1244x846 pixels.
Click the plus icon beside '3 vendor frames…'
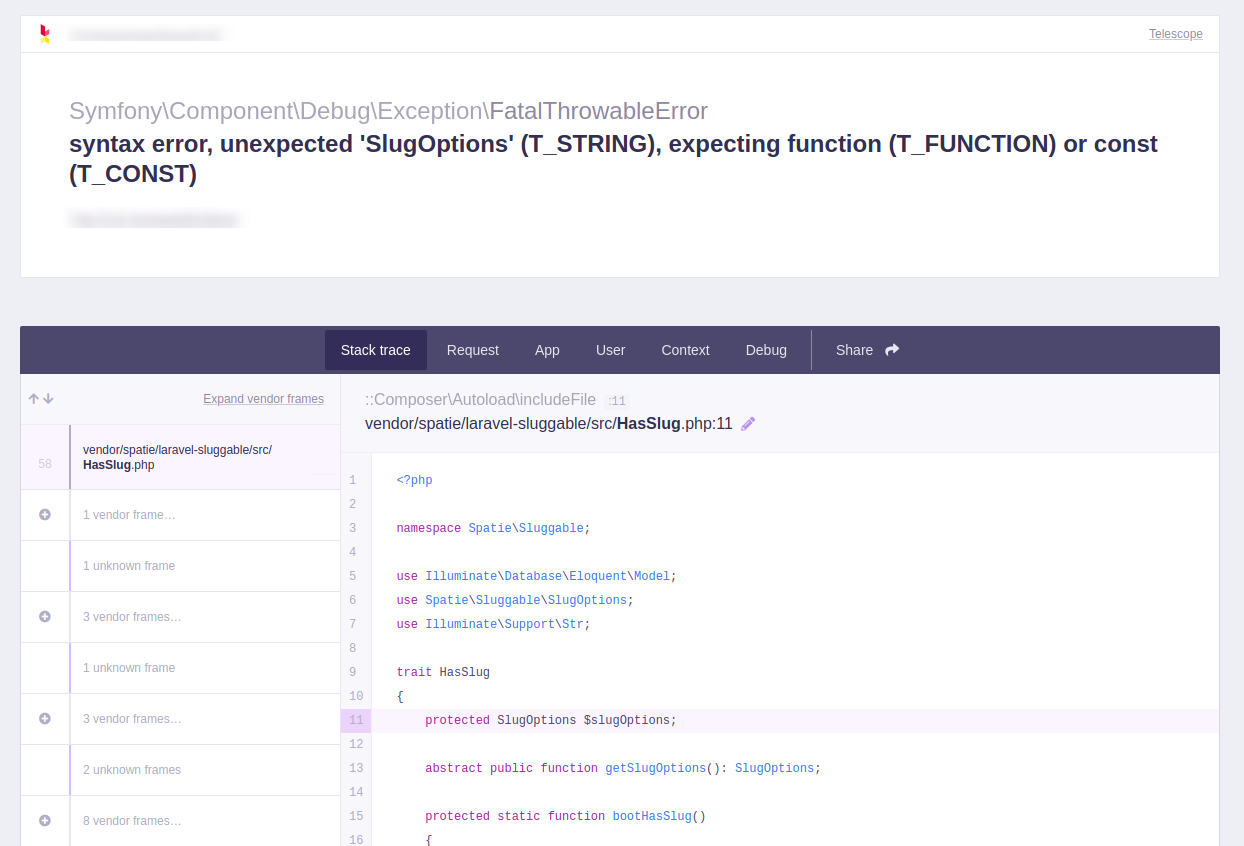pos(44,617)
